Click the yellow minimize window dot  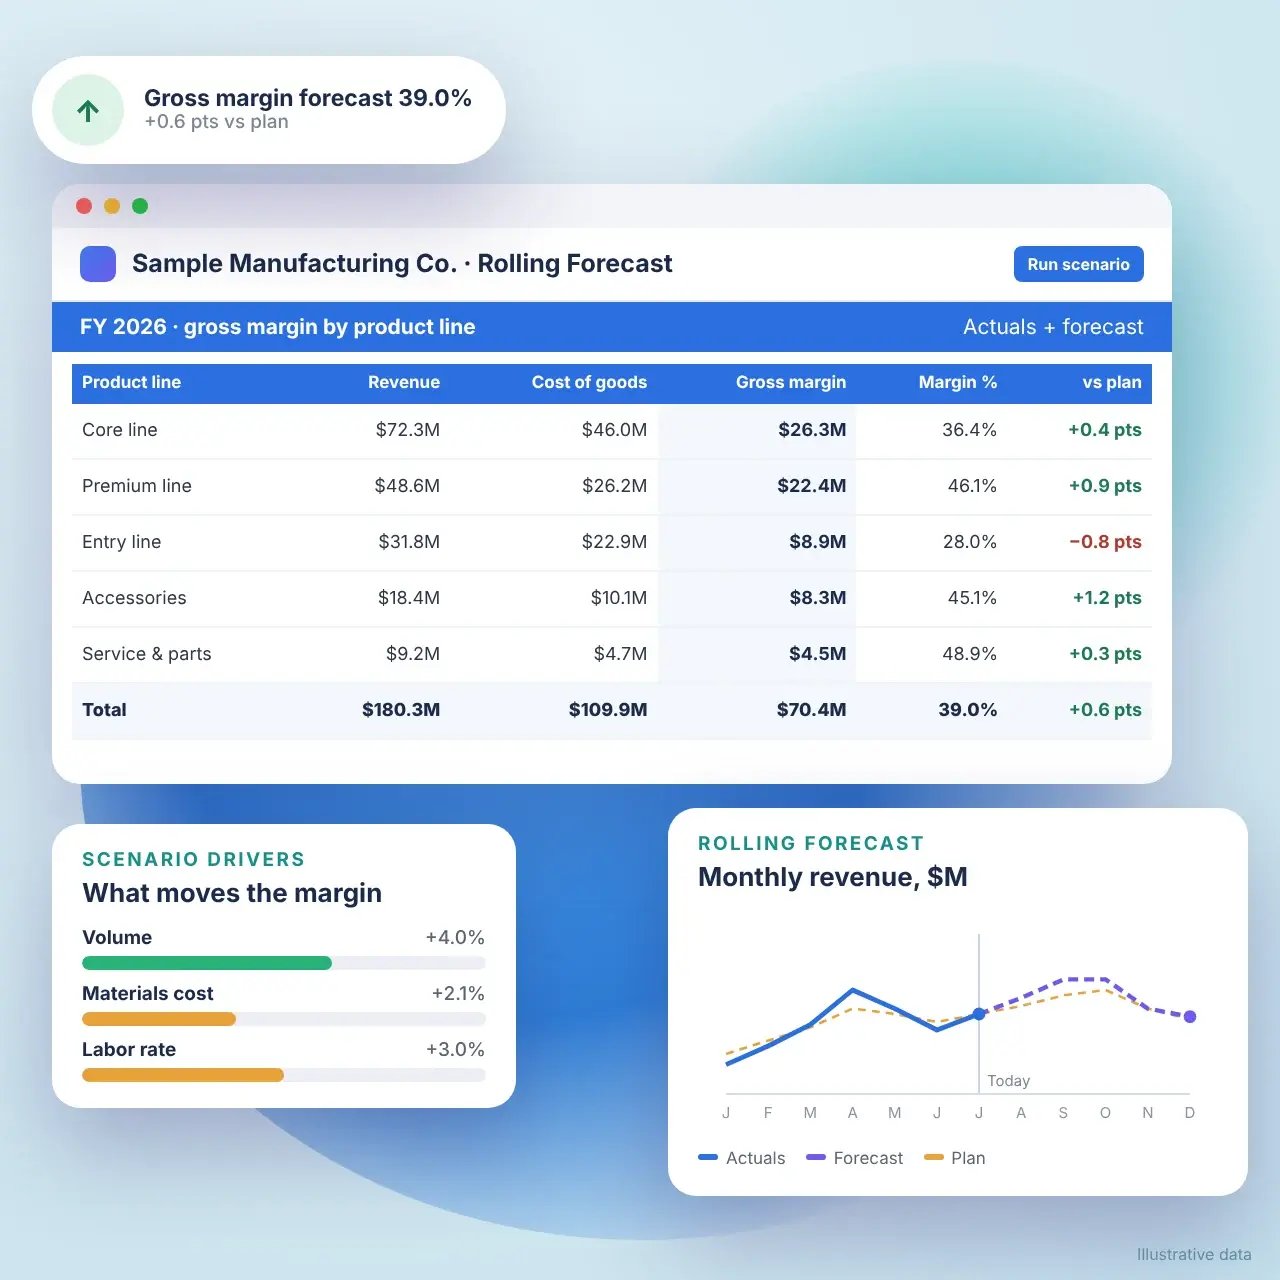[112, 206]
